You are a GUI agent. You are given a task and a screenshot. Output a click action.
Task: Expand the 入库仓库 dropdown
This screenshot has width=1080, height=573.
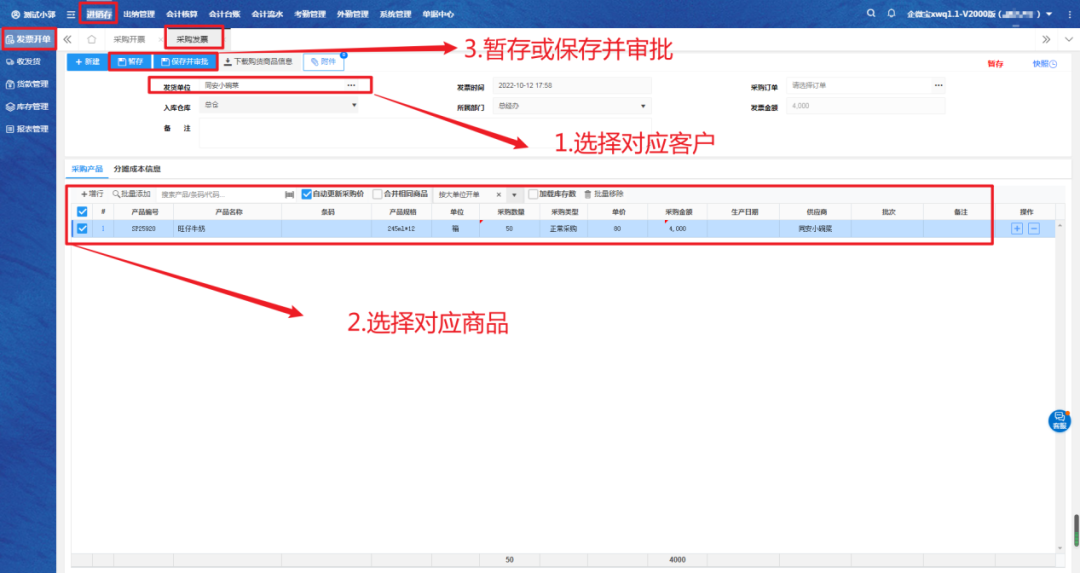click(353, 105)
